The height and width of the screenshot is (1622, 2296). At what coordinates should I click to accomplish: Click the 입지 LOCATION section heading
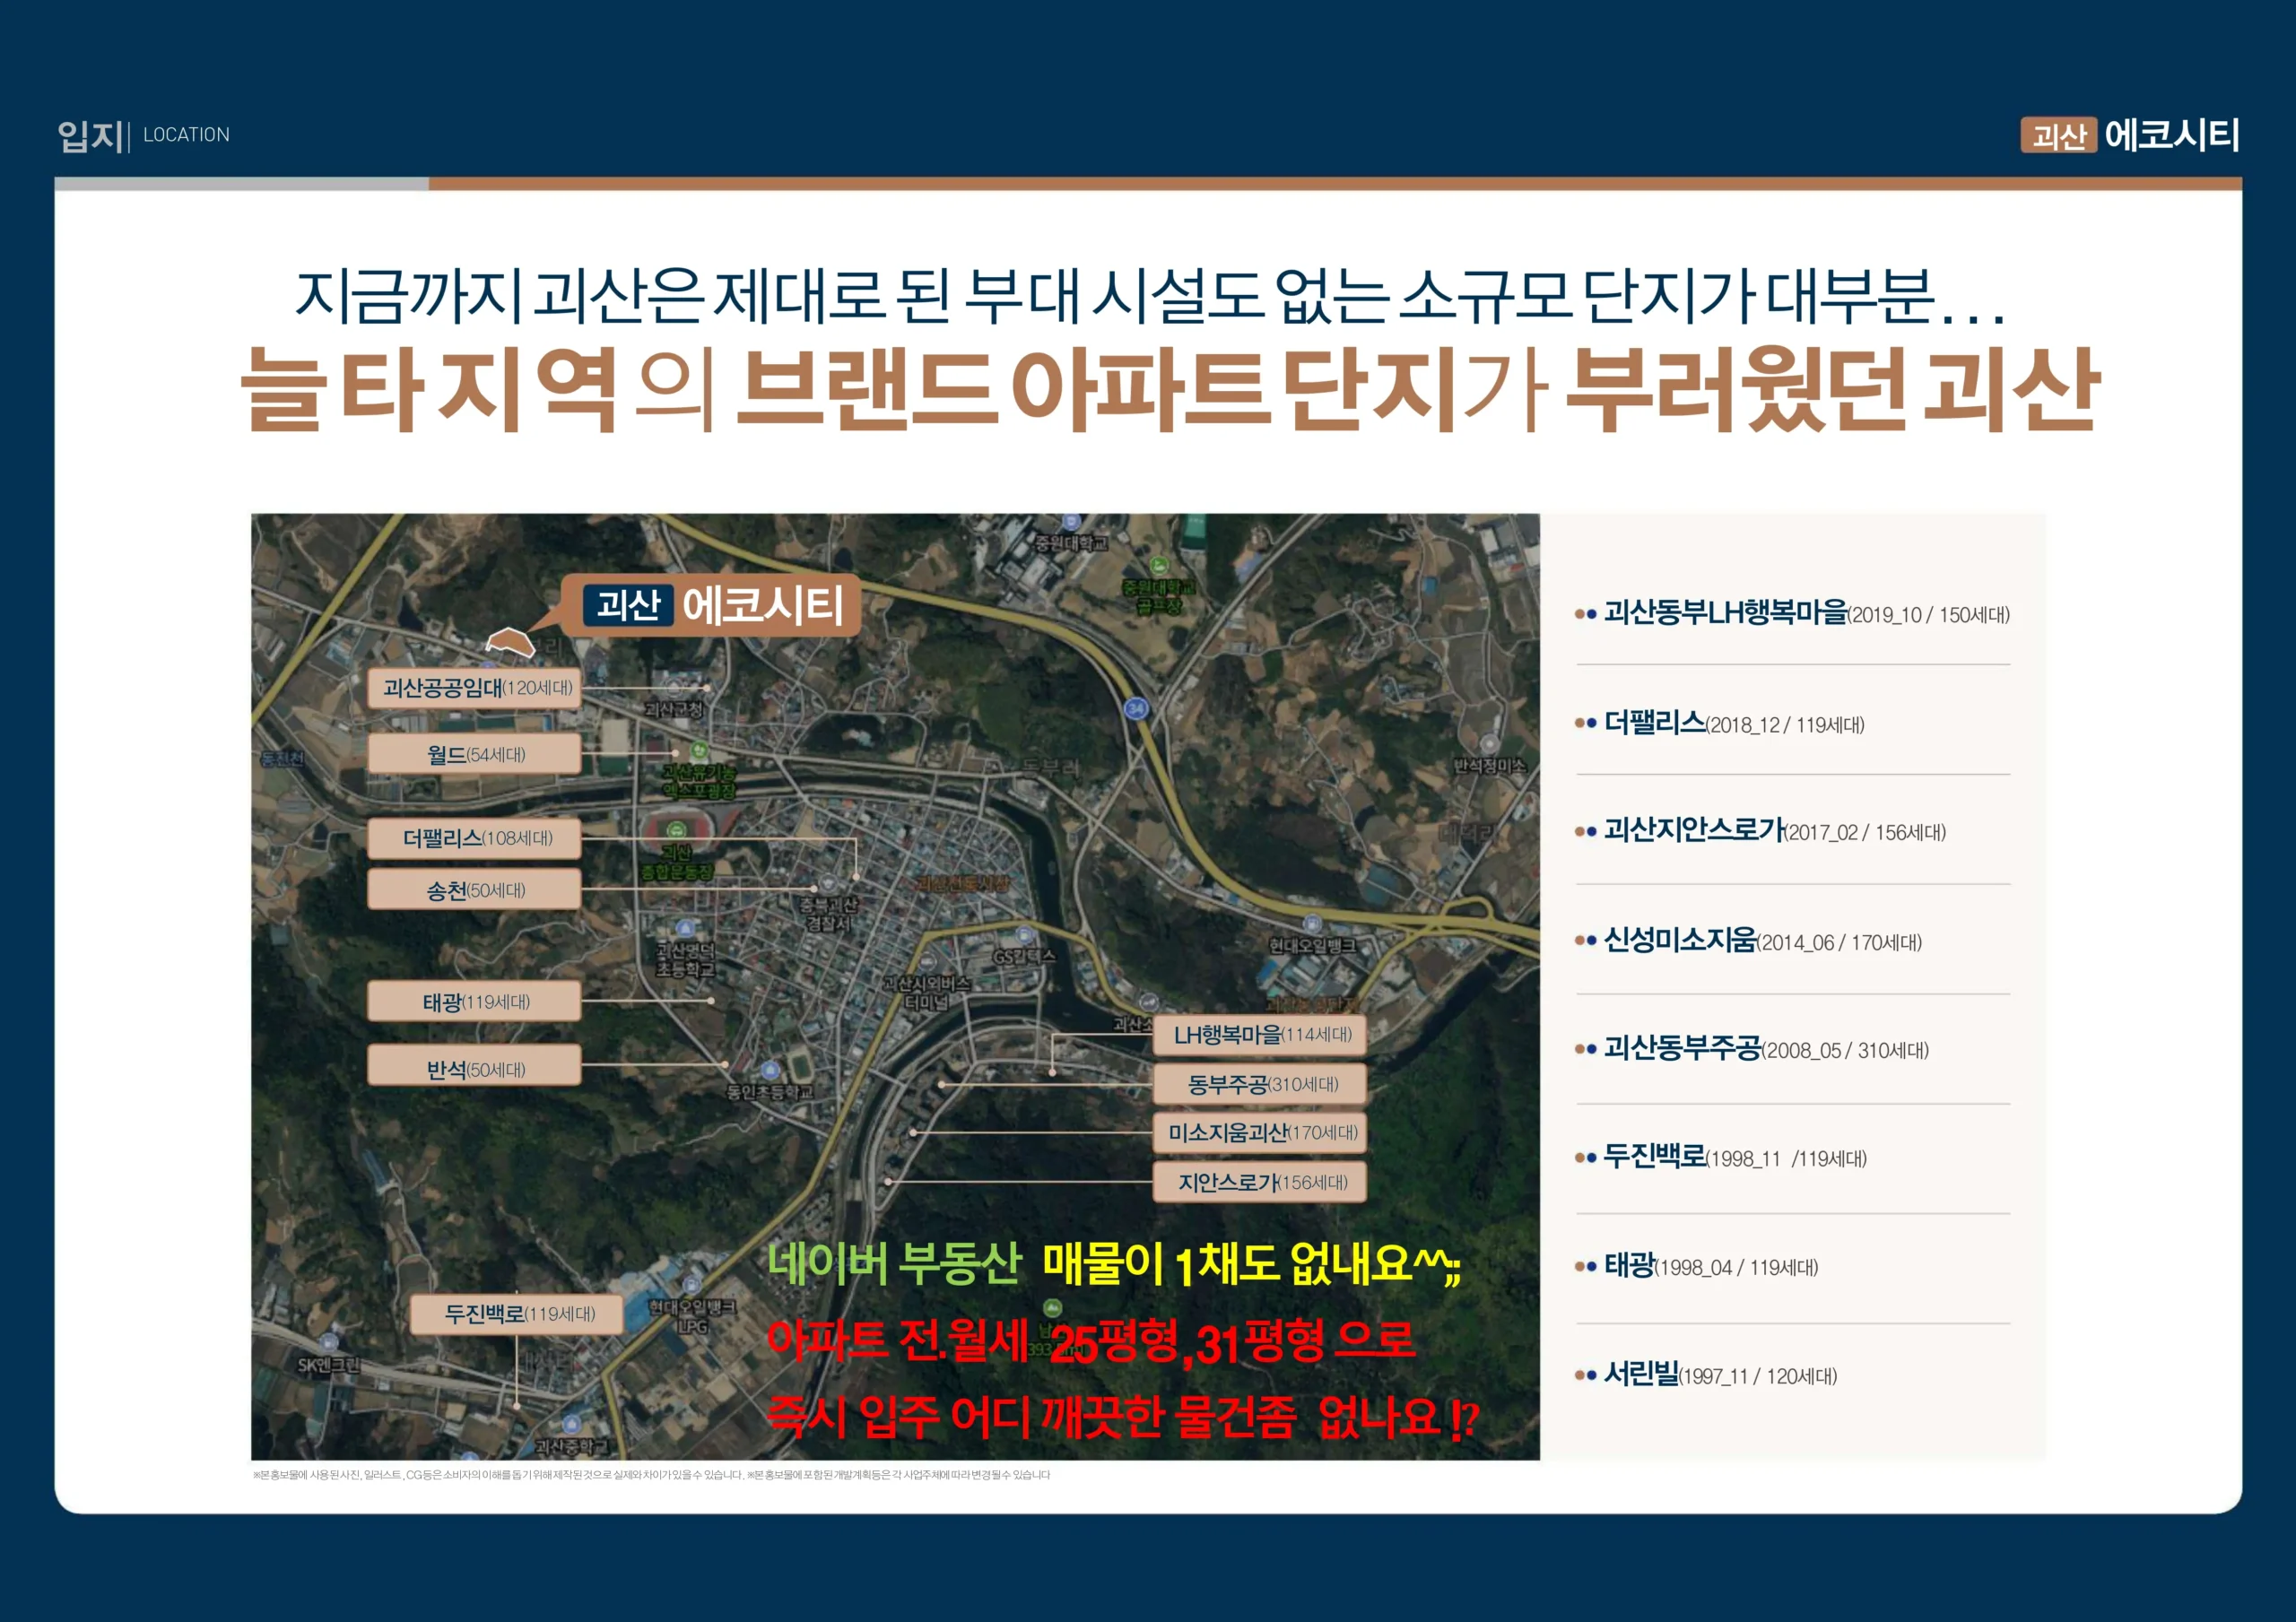143,135
